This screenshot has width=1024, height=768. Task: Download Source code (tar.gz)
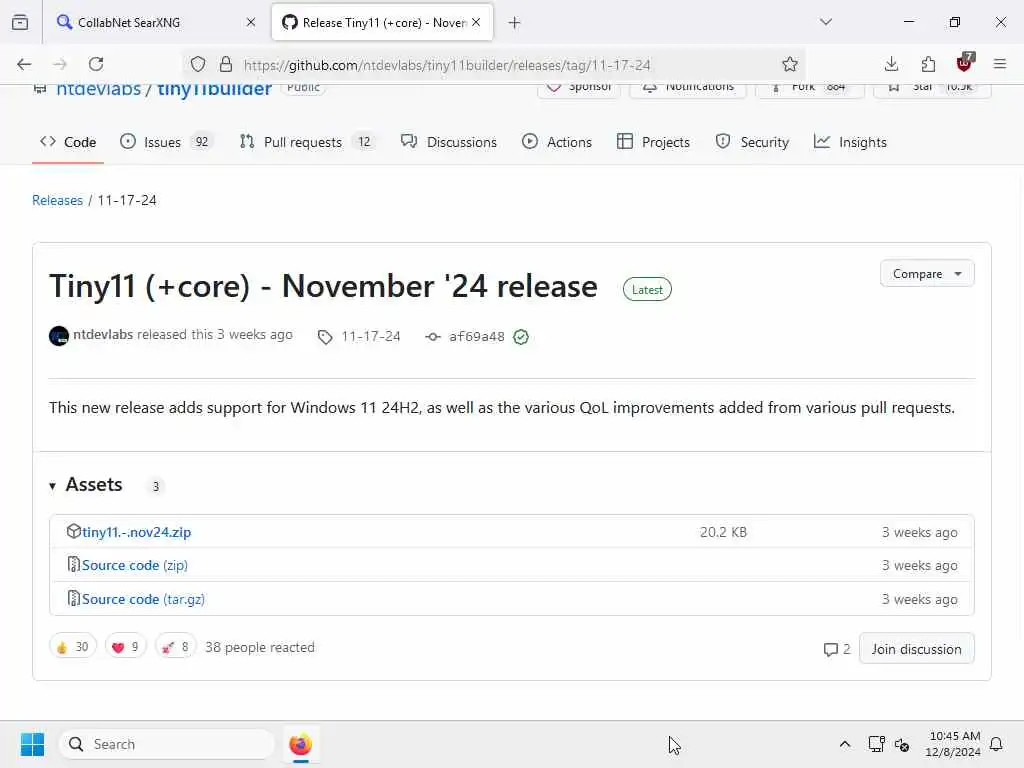tap(143, 599)
